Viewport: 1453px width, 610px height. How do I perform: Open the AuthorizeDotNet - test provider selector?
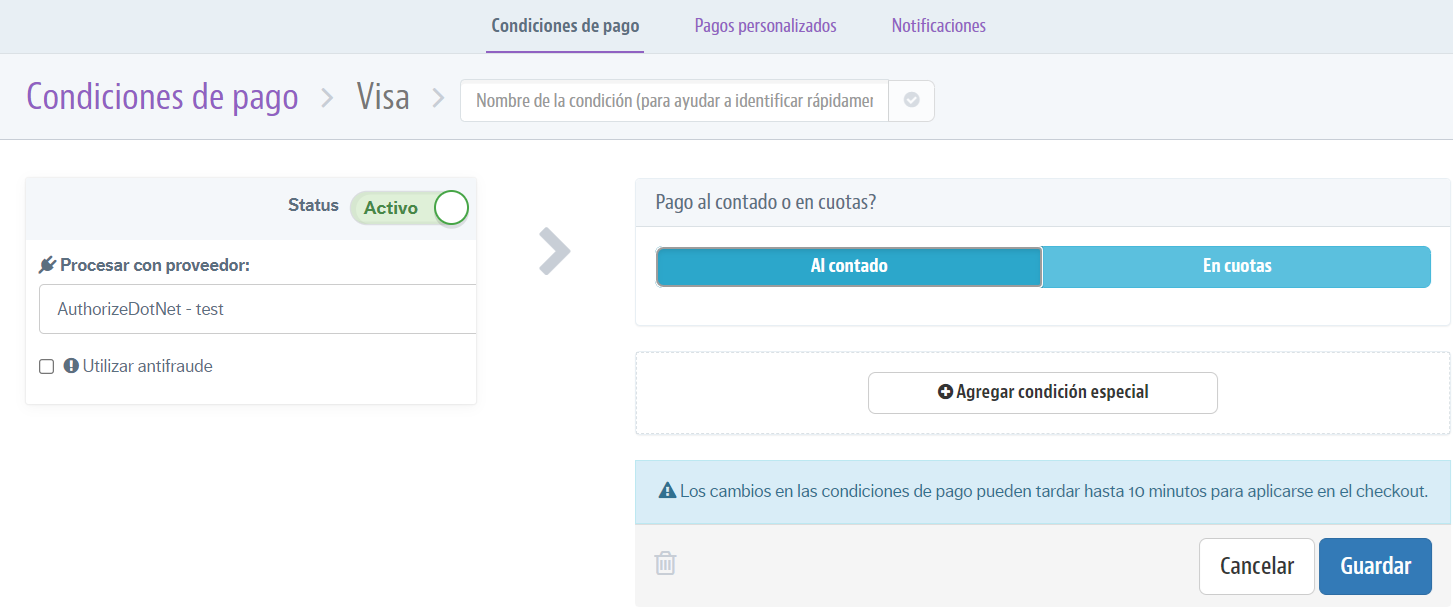click(x=257, y=308)
